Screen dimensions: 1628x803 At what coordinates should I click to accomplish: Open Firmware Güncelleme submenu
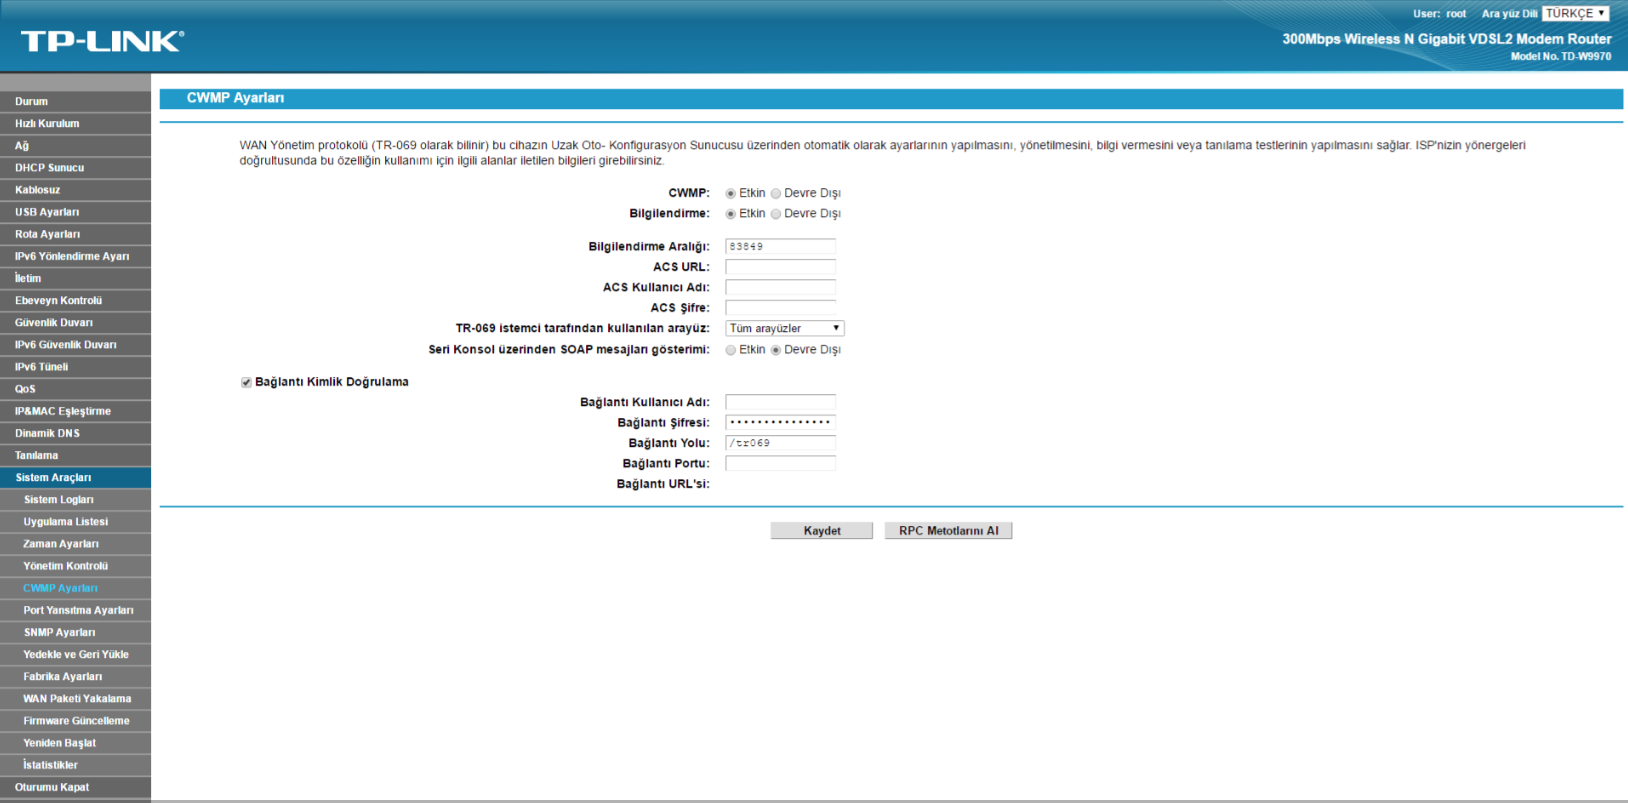pos(75,720)
